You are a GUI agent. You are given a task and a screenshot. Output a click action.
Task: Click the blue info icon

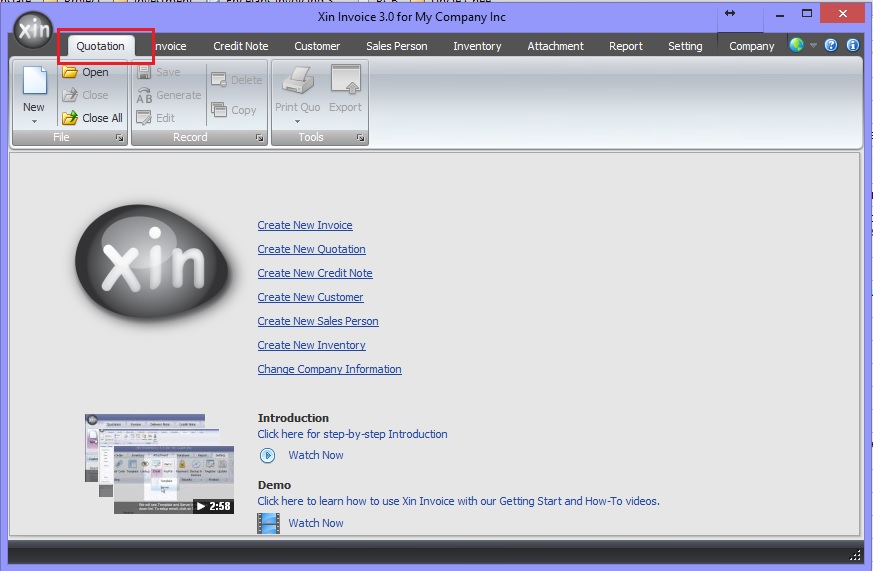pos(852,45)
